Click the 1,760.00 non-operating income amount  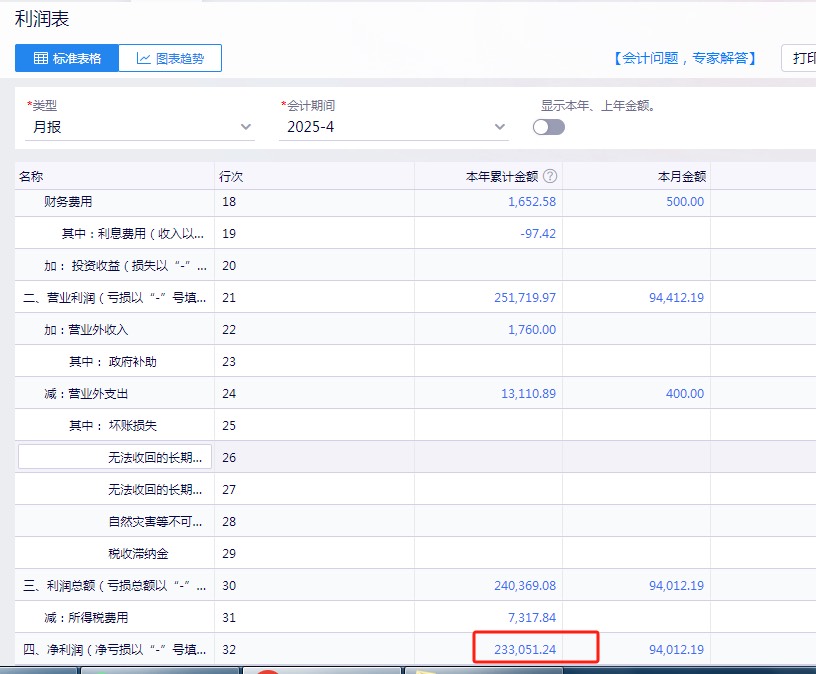tap(532, 330)
